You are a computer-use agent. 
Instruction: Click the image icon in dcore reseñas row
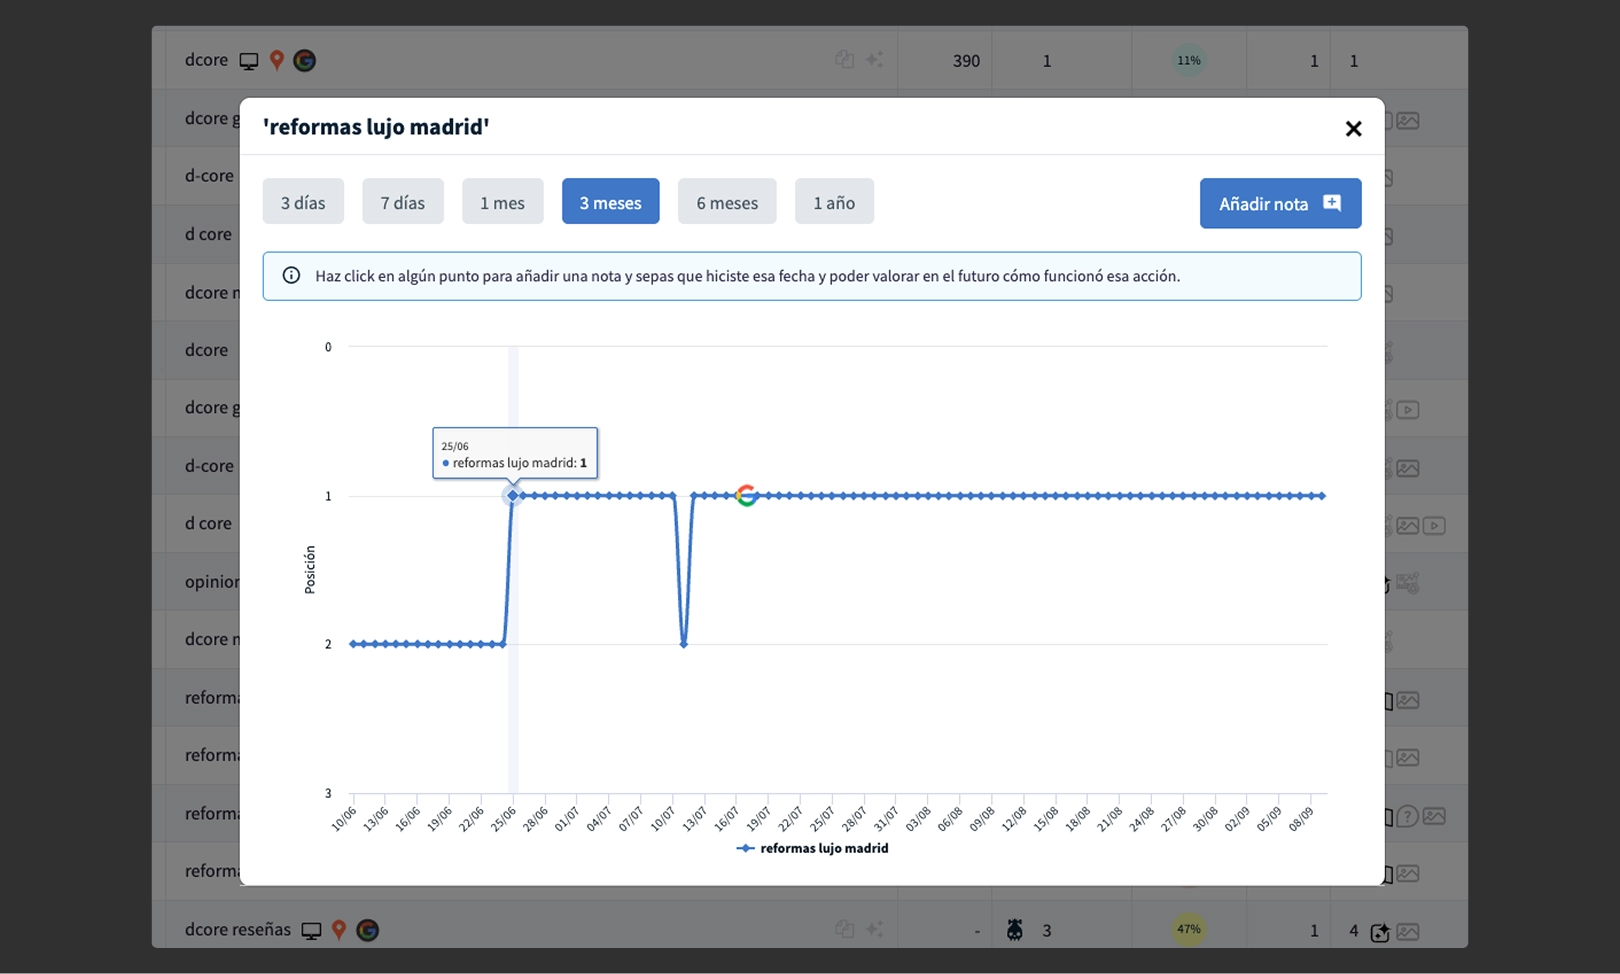[1408, 931]
